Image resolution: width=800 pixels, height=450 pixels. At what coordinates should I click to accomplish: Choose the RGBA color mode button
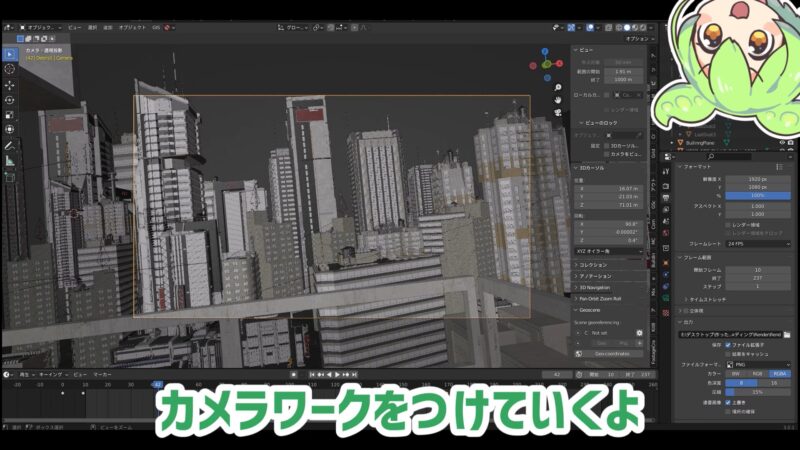point(777,374)
